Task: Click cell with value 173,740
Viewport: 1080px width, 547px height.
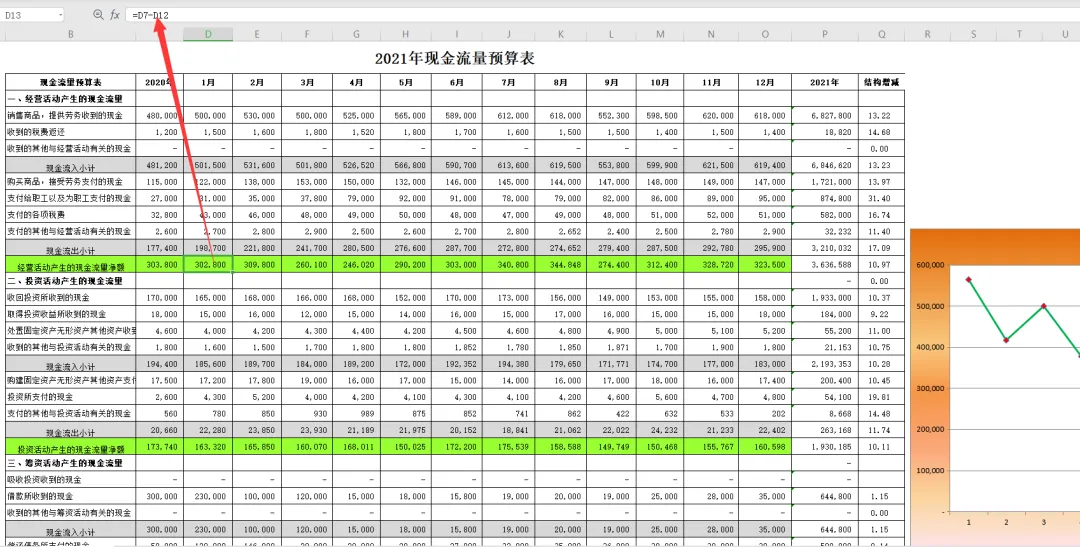Action: 160,446
